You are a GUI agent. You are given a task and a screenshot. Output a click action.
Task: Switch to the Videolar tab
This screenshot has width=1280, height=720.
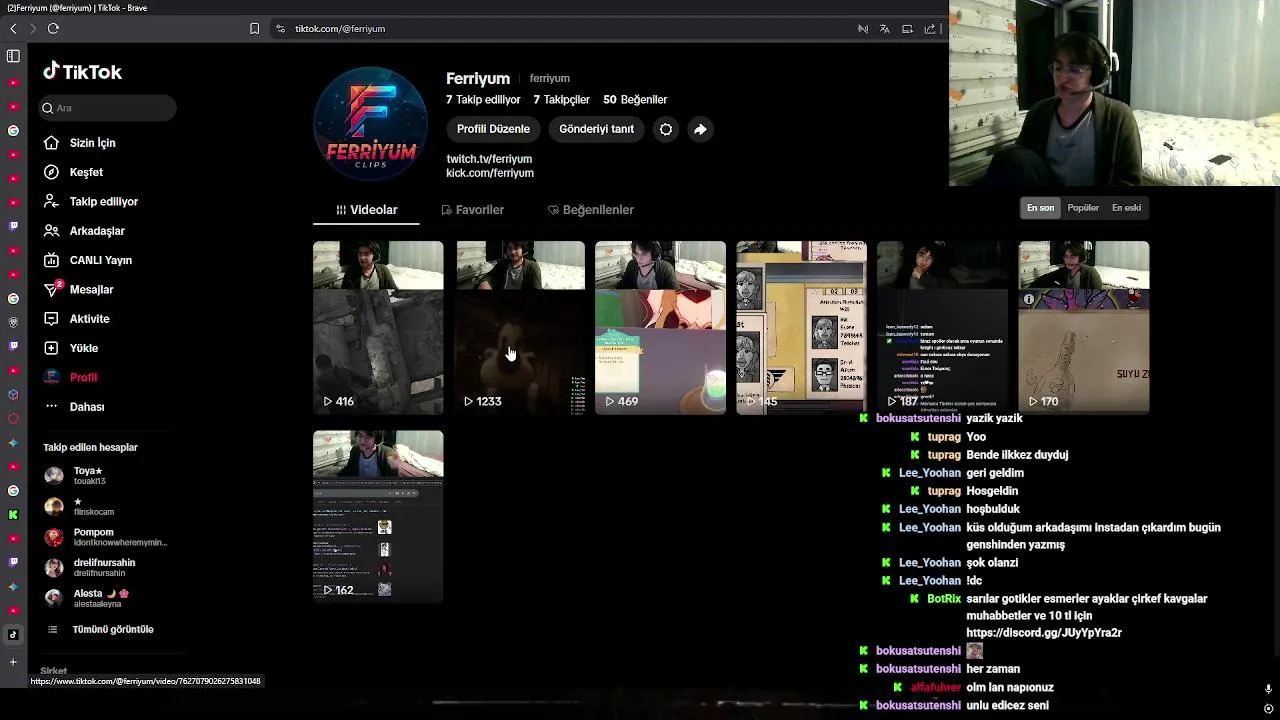367,210
